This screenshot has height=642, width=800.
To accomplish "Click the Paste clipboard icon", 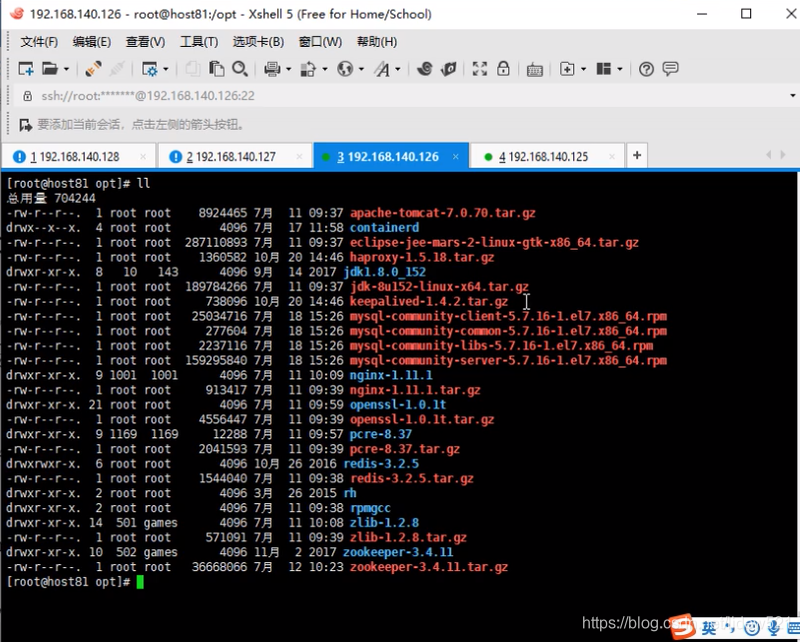I will [216, 68].
